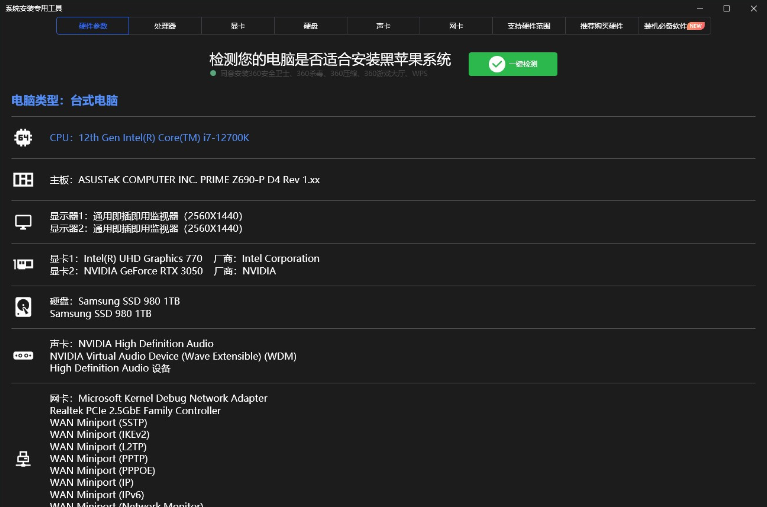Select the 硬件参数 tab

92,26
